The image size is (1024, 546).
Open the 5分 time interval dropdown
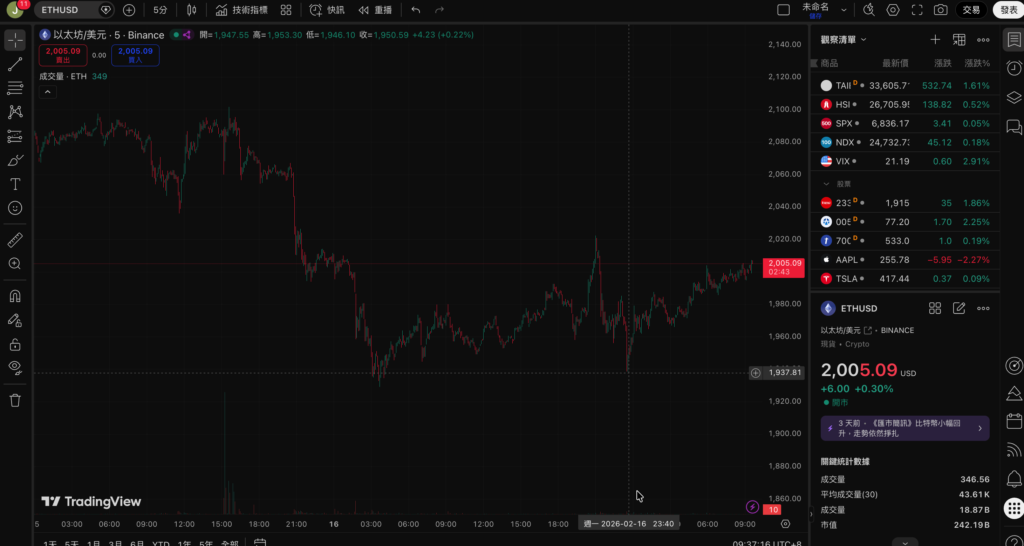pos(160,10)
